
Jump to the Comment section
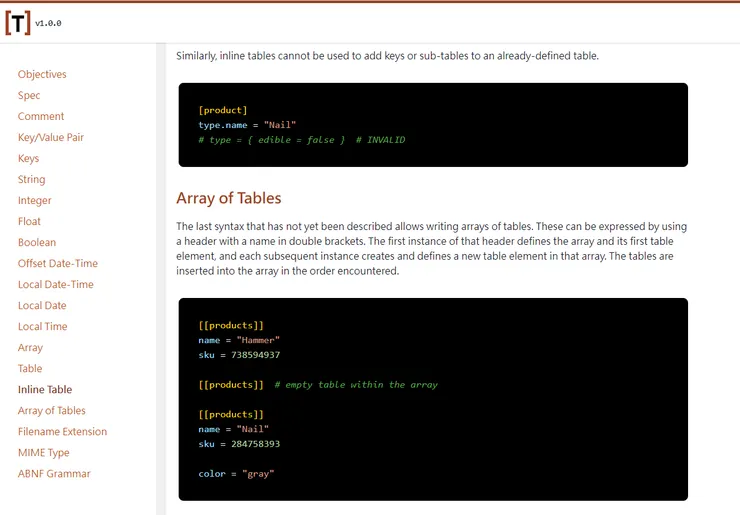point(41,116)
